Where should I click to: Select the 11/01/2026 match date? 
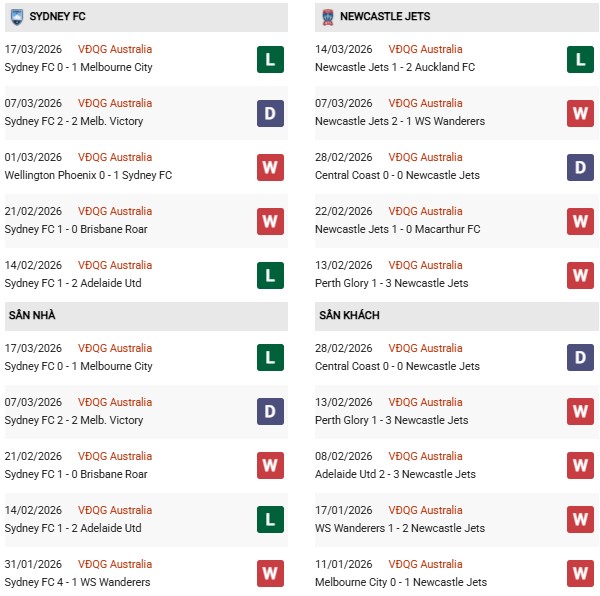tap(343, 564)
